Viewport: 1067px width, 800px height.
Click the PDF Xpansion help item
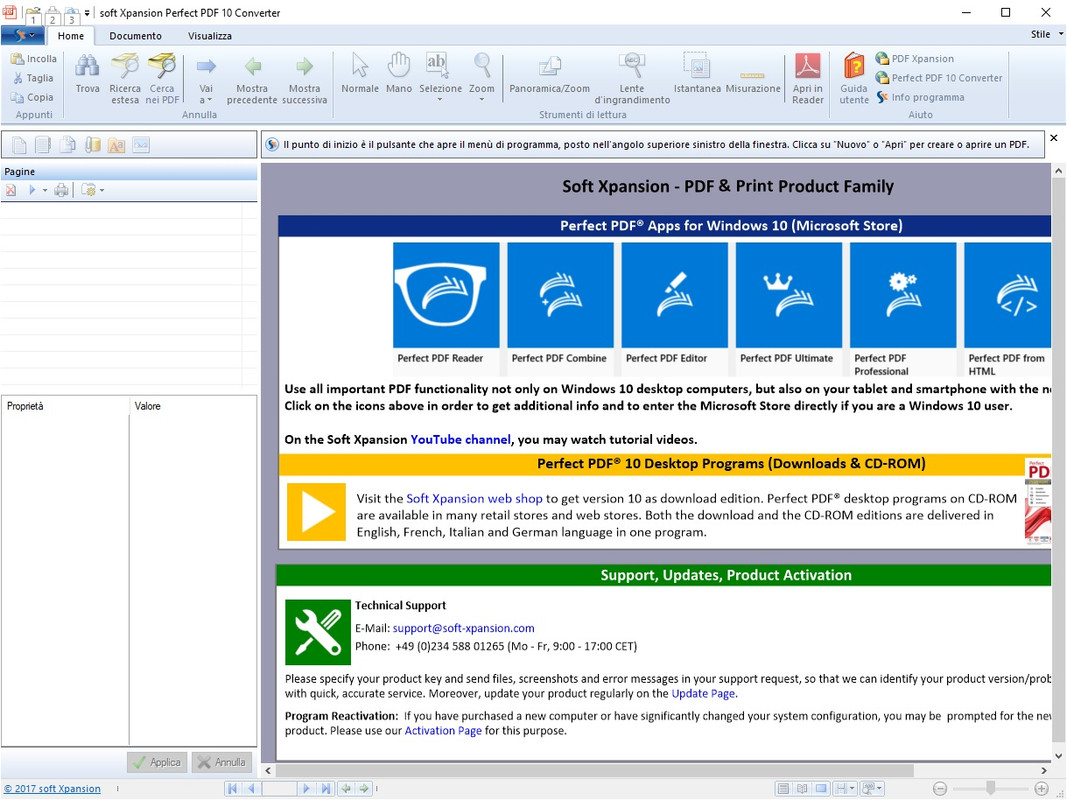pos(915,59)
